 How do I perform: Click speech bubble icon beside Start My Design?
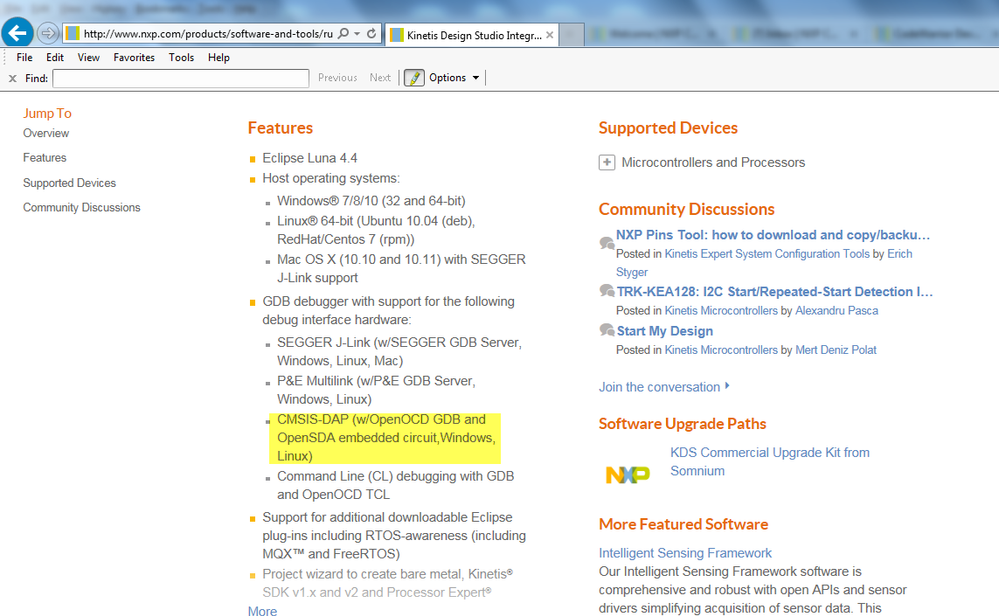coord(607,330)
